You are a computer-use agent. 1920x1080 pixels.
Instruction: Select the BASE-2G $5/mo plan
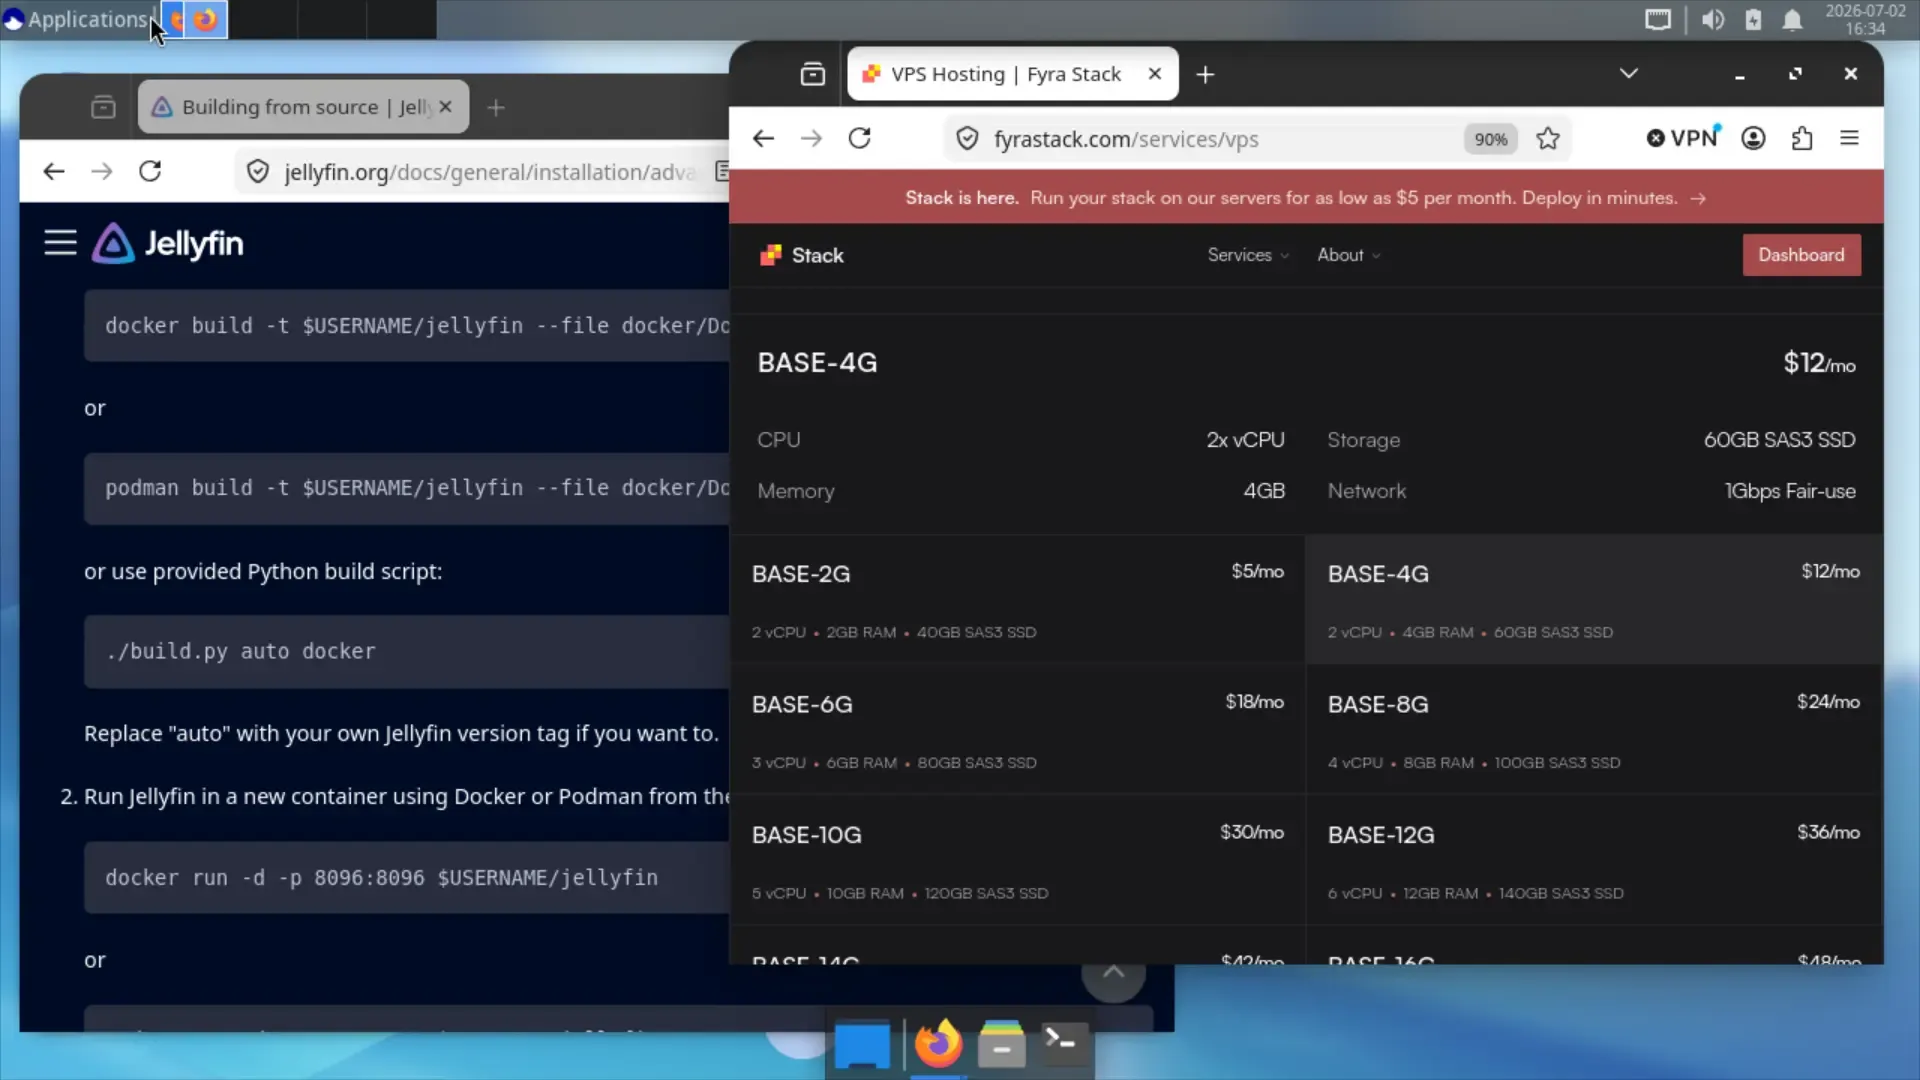1017,600
